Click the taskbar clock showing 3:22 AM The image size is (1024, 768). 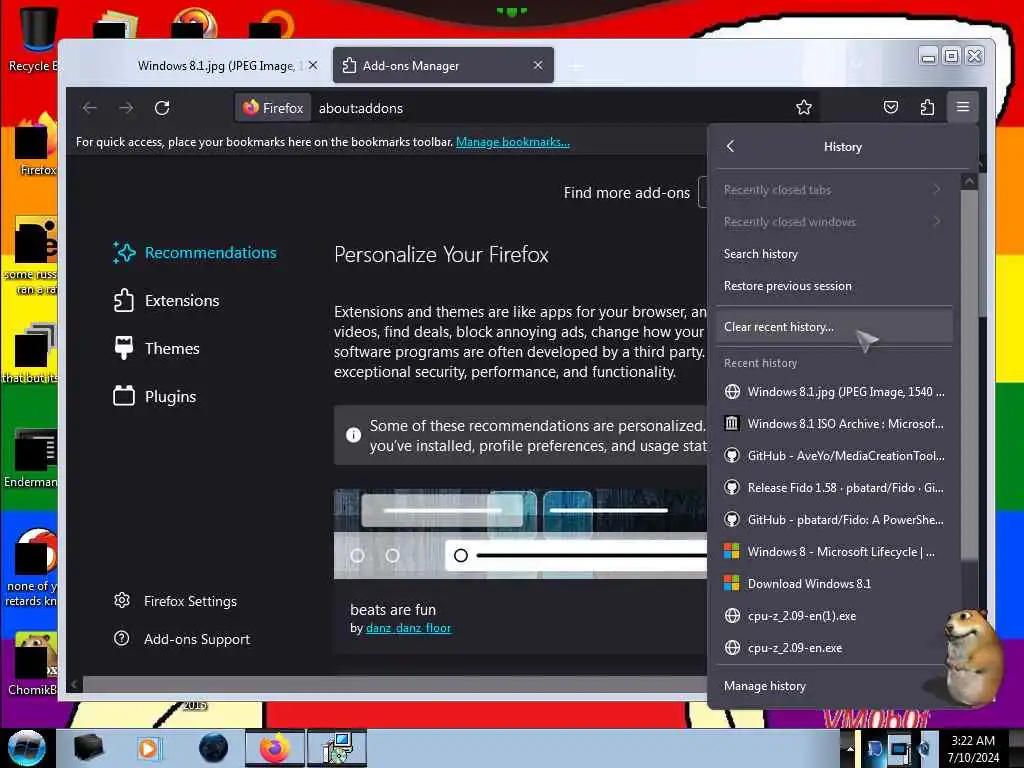[973, 748]
